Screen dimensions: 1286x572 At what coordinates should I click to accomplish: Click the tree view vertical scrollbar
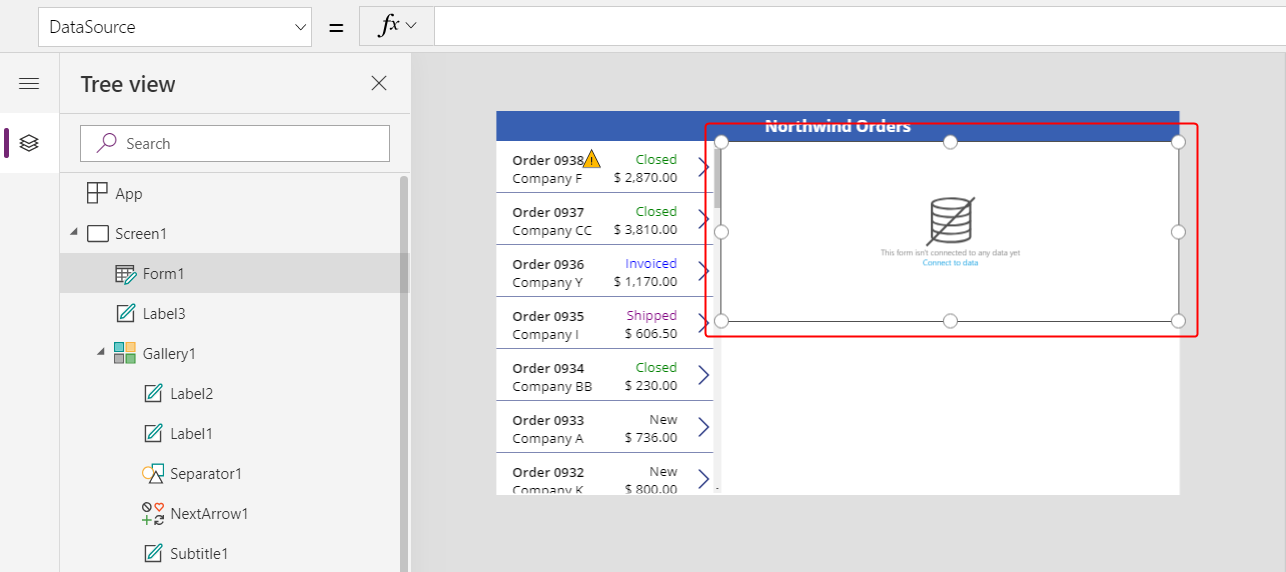(404, 373)
